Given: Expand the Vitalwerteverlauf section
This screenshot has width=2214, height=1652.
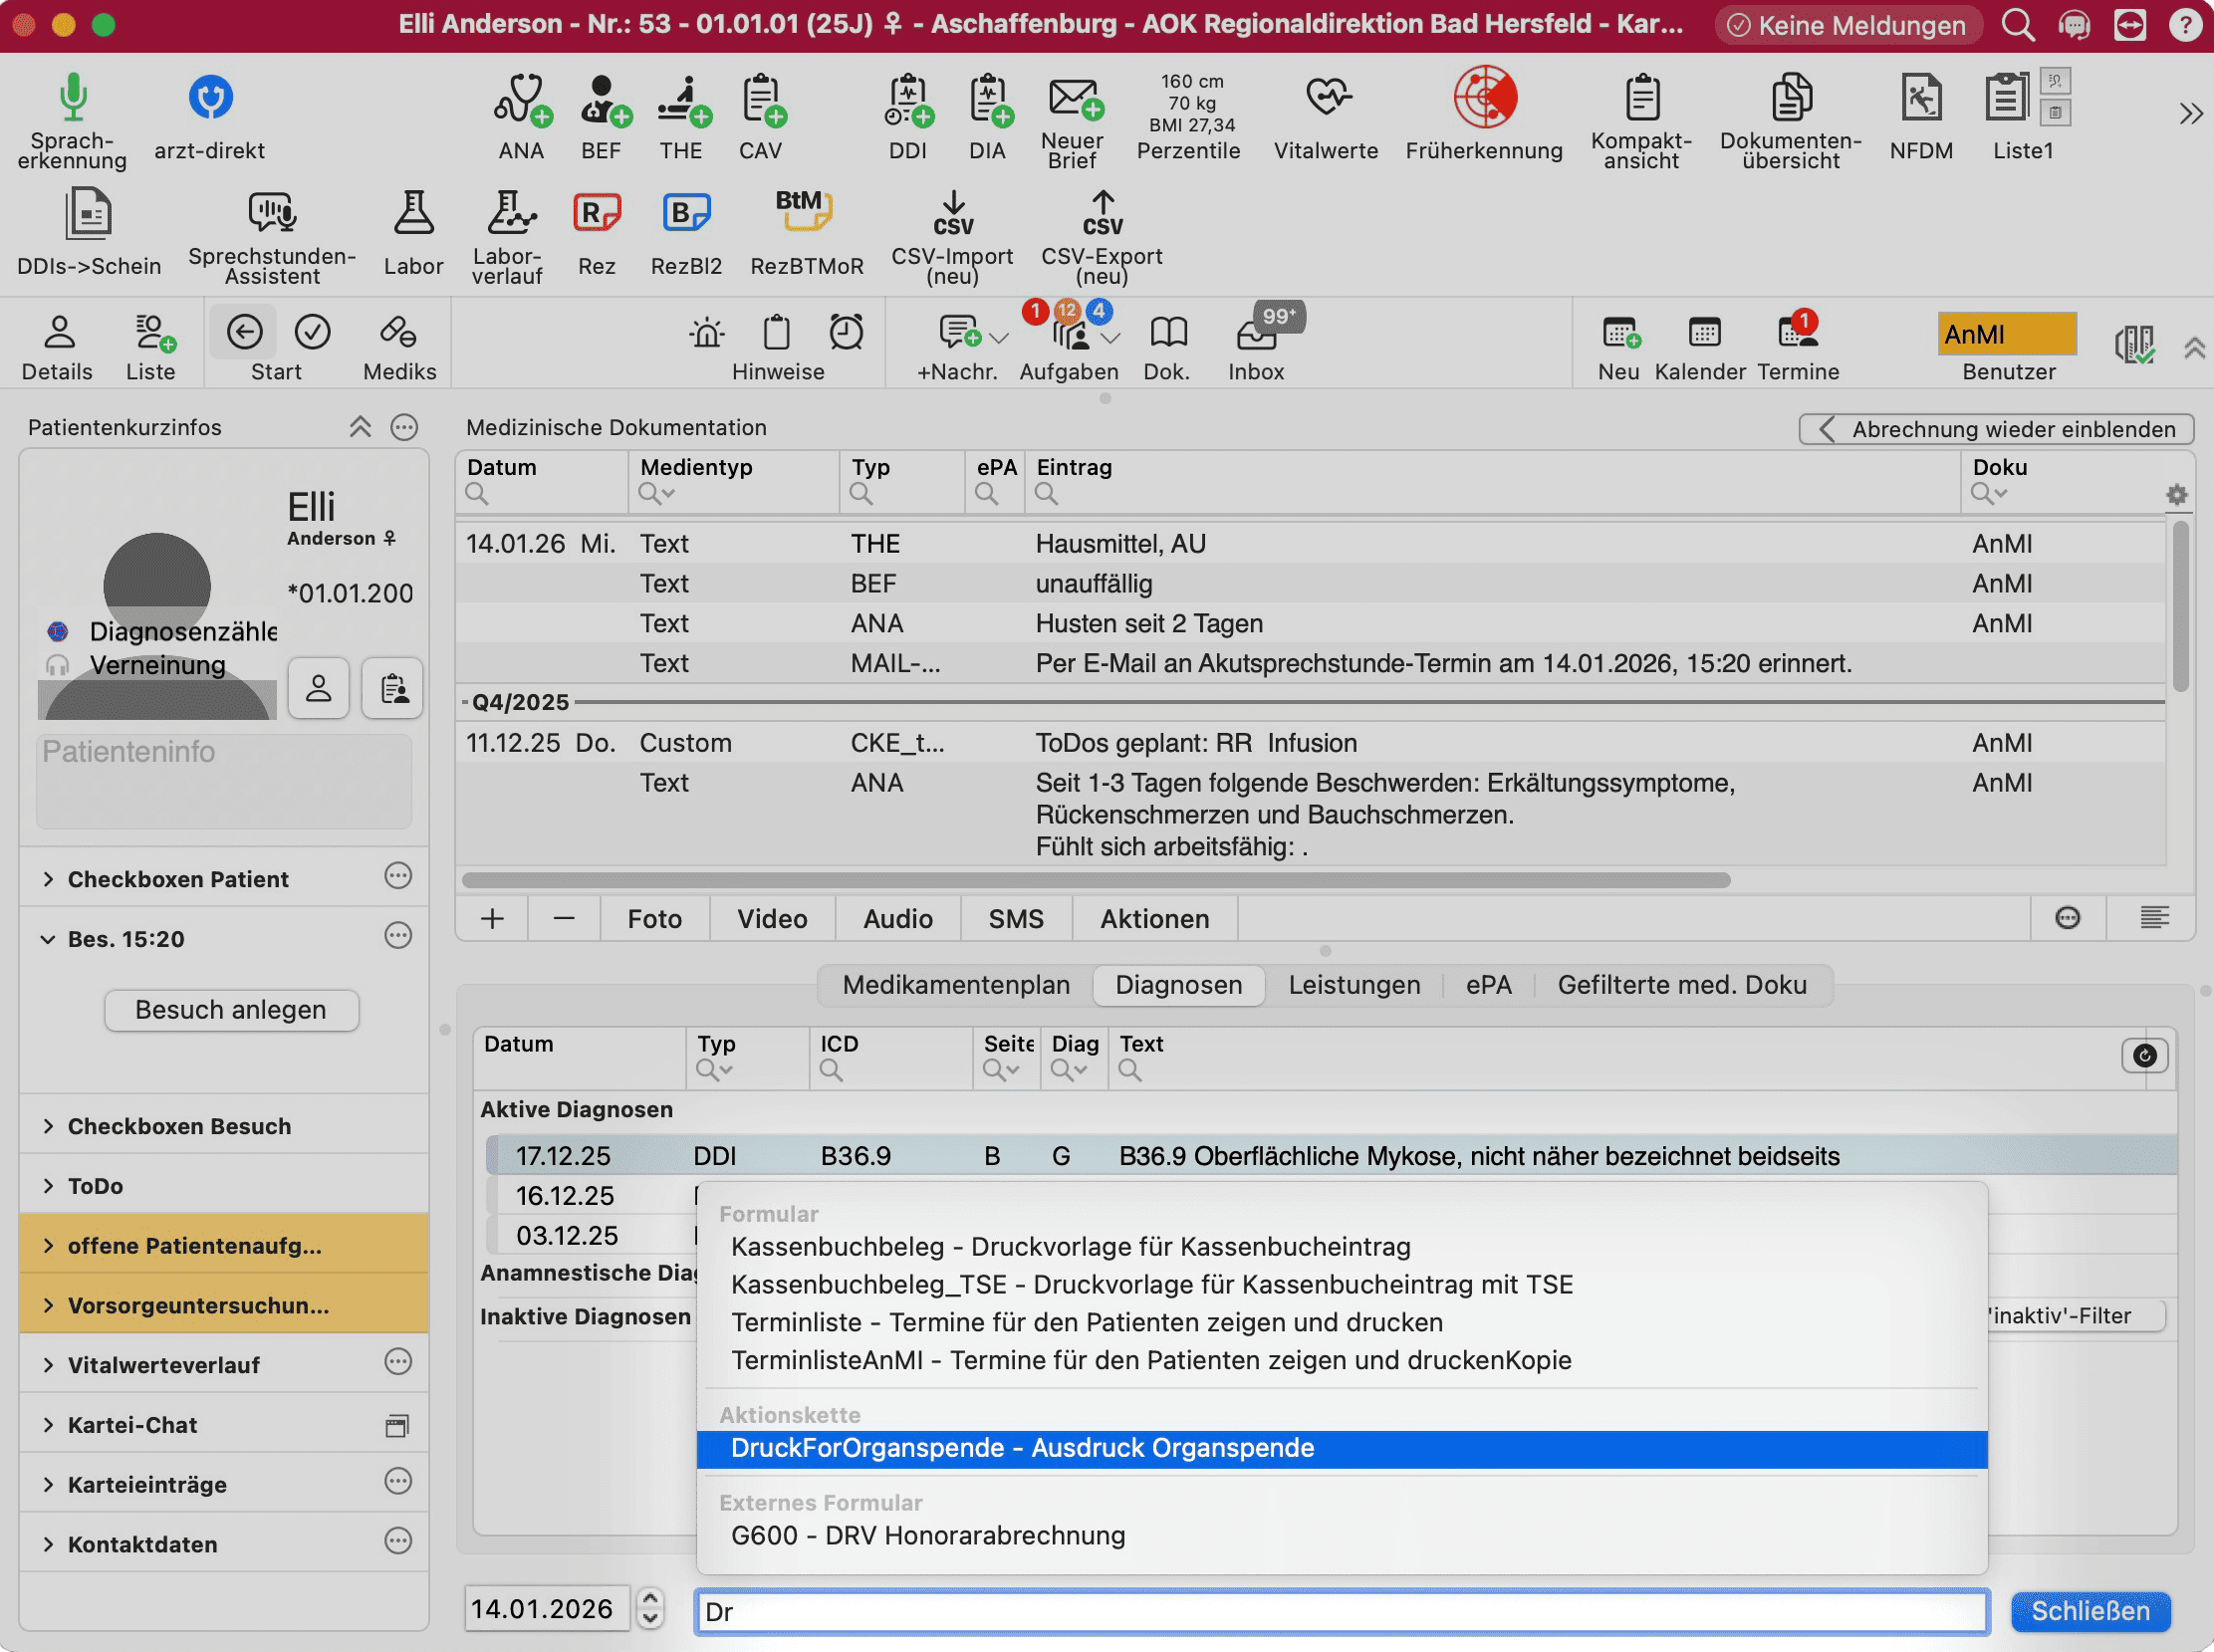Looking at the screenshot, I should [x=48, y=1365].
